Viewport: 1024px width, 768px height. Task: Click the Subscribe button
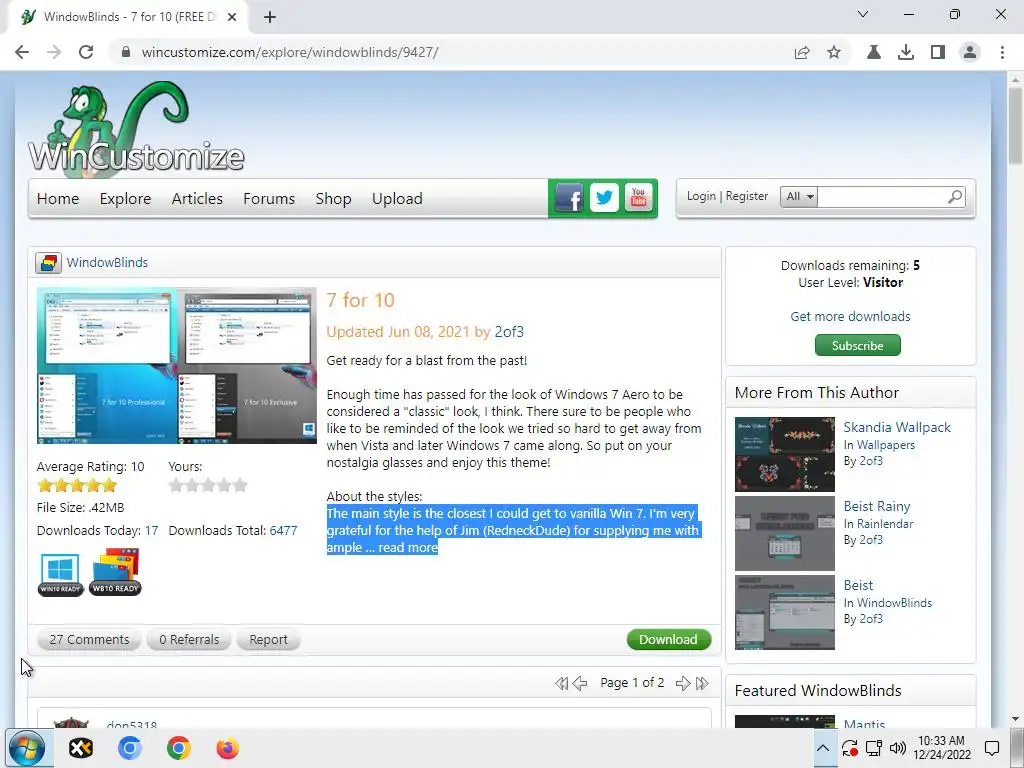(x=857, y=345)
